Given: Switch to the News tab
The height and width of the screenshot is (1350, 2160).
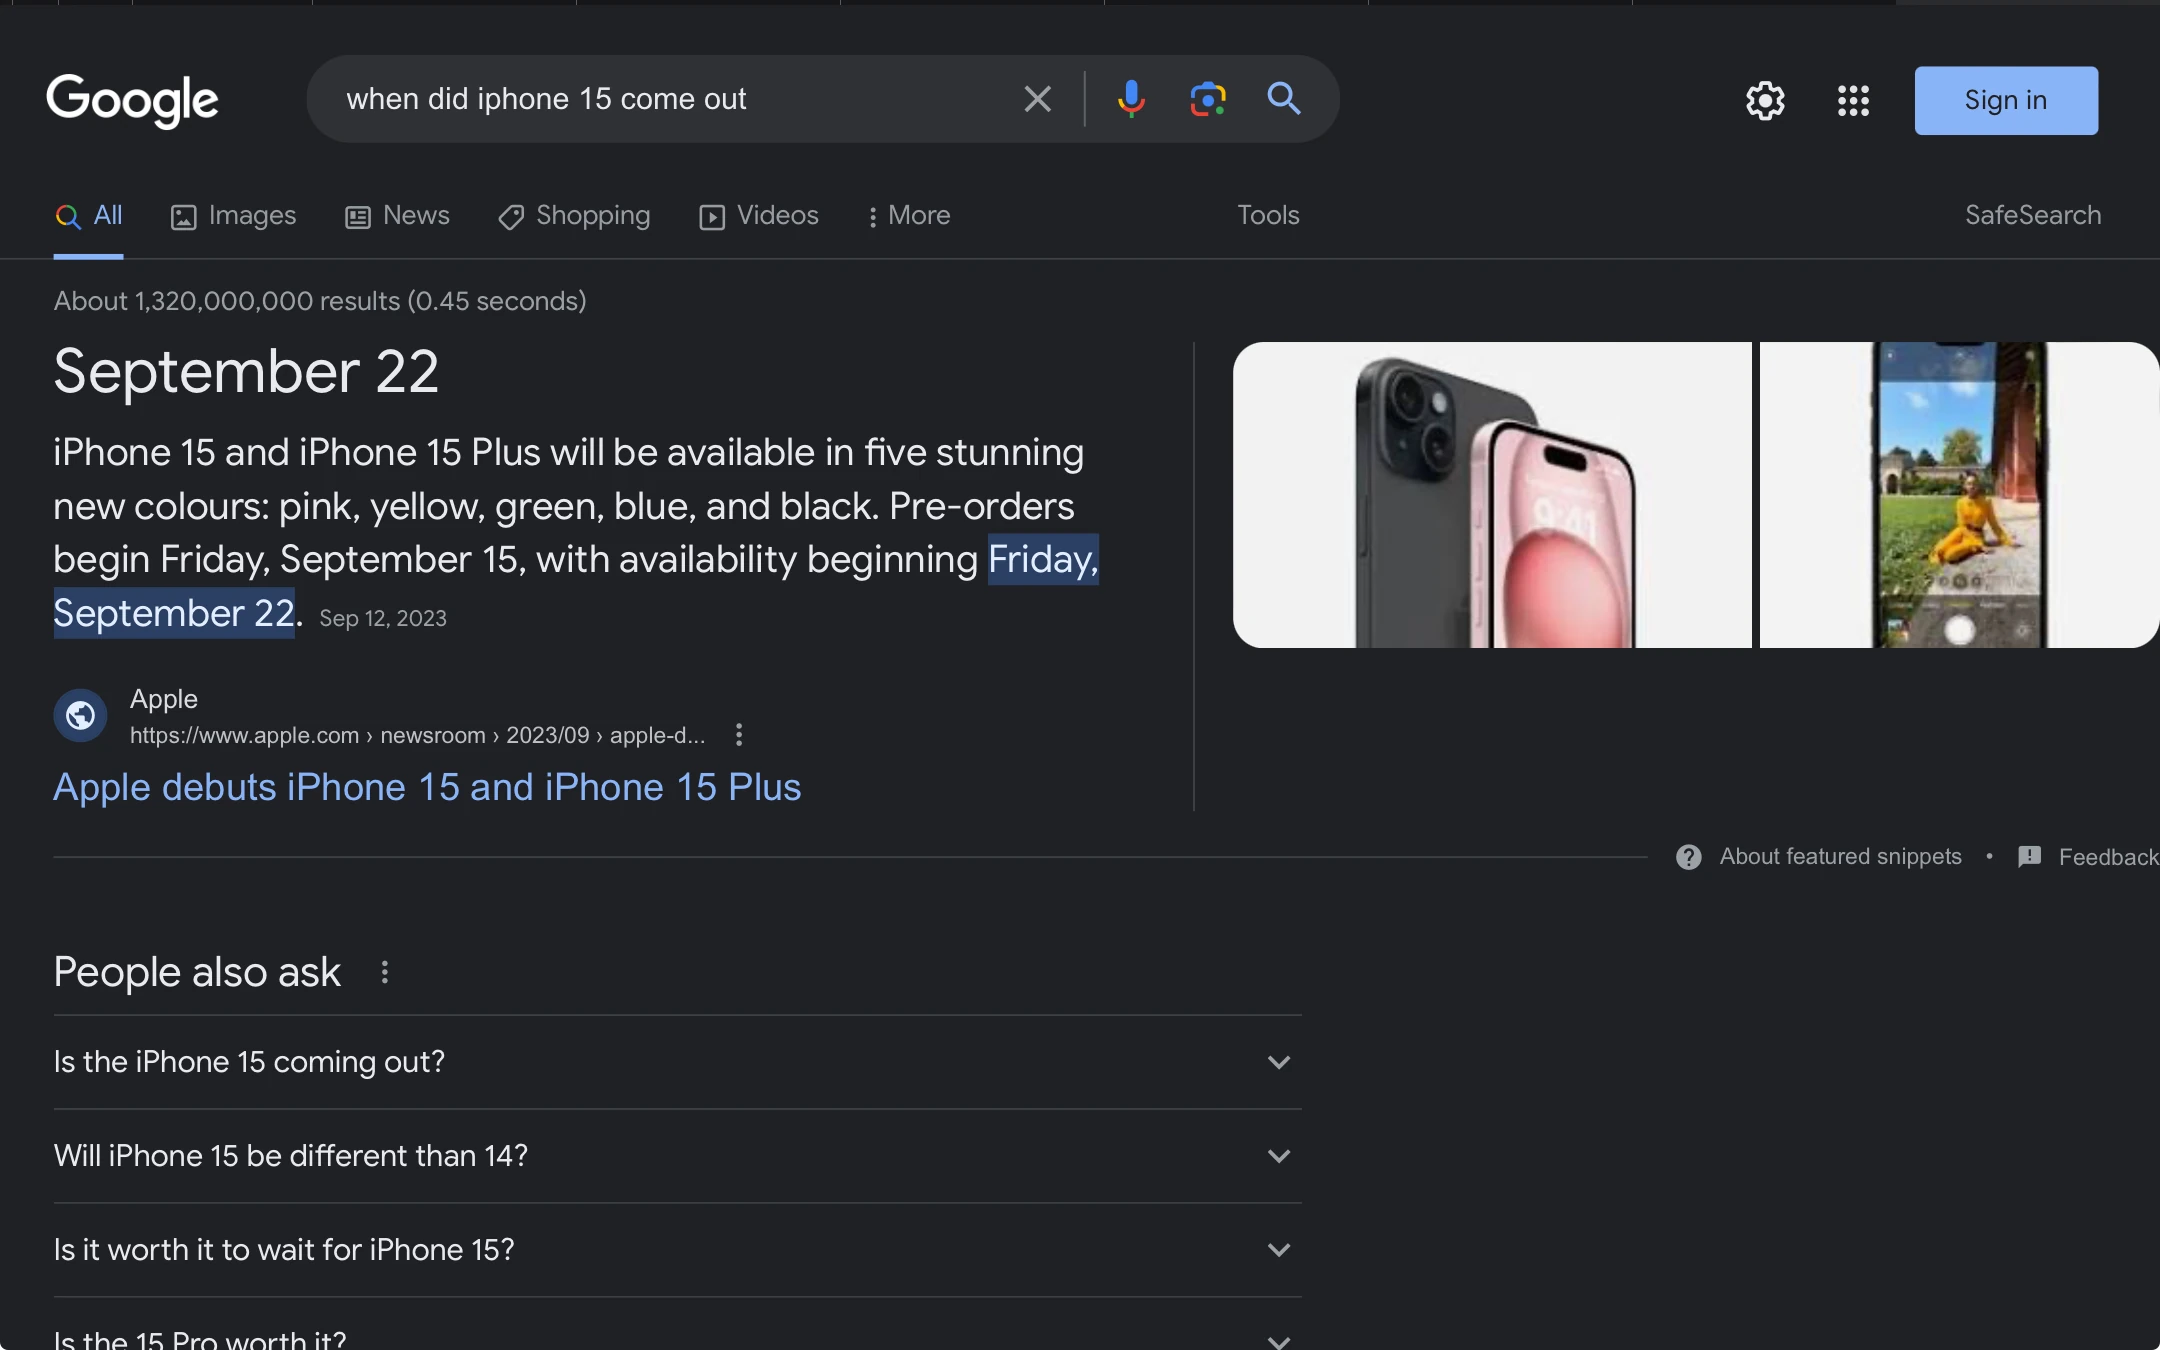Looking at the screenshot, I should pyautogui.click(x=397, y=216).
